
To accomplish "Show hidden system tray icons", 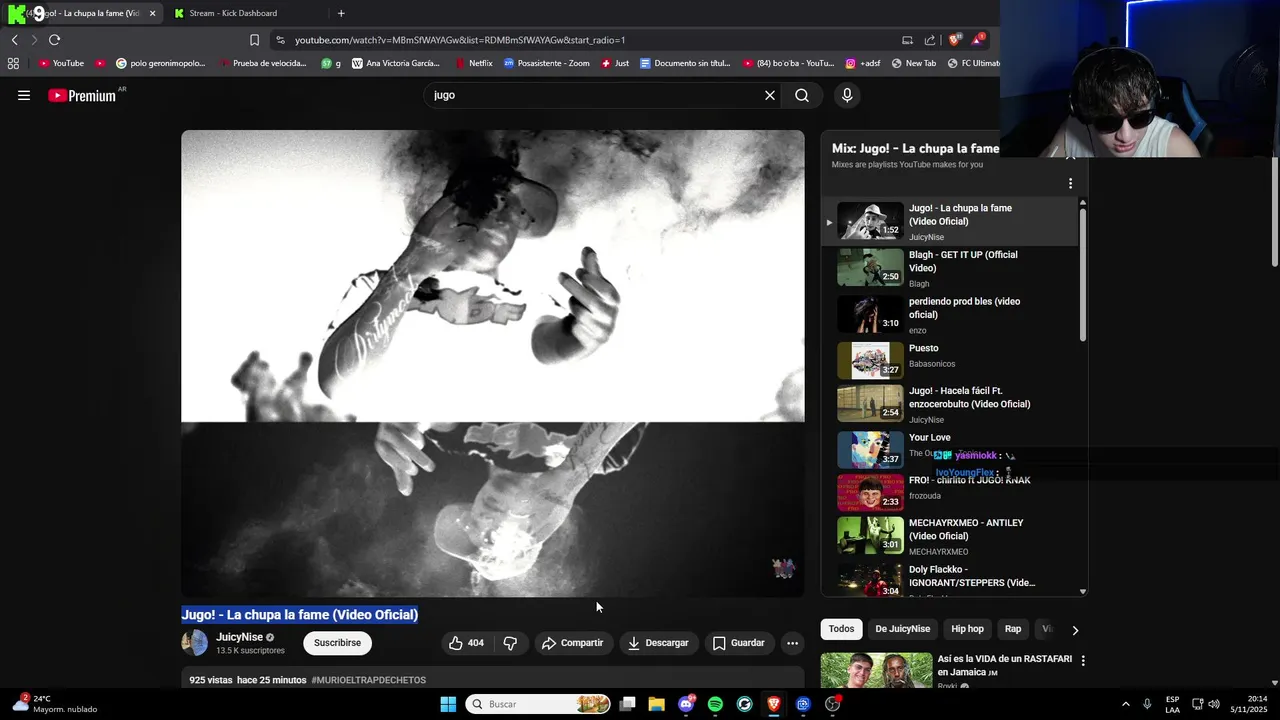I will tap(1125, 704).
